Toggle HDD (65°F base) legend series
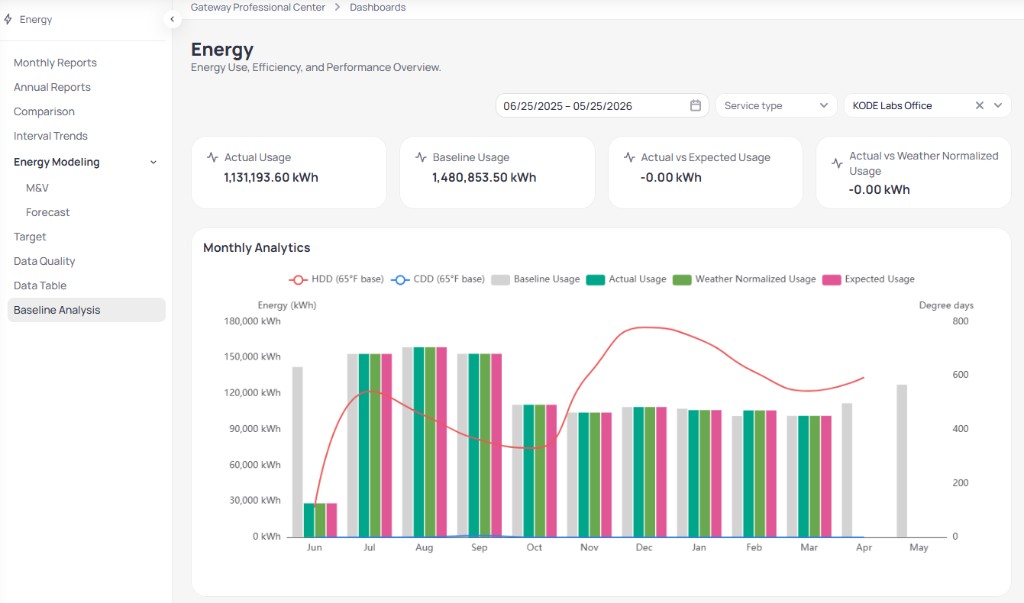 point(336,279)
